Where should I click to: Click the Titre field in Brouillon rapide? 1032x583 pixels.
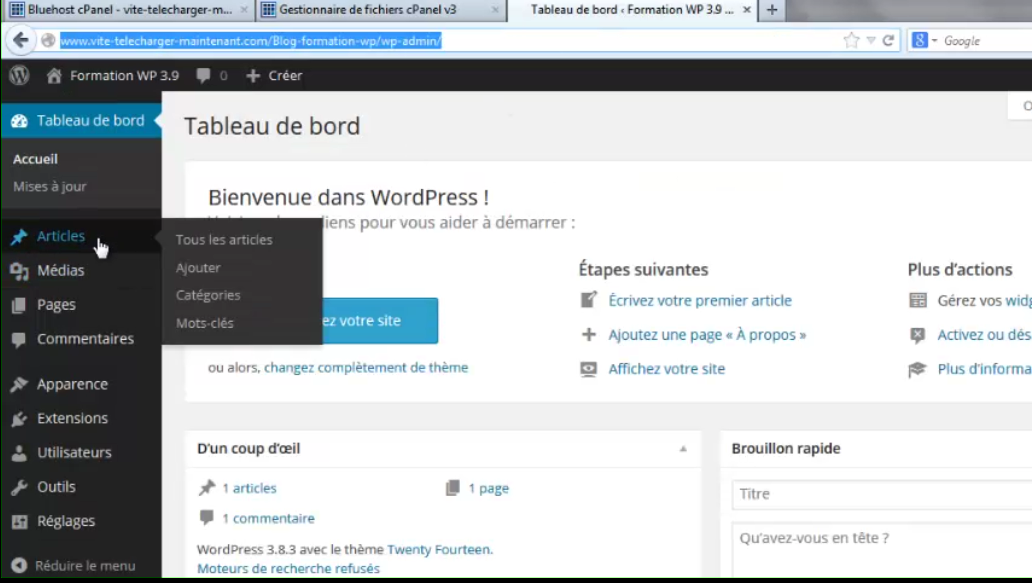882,494
